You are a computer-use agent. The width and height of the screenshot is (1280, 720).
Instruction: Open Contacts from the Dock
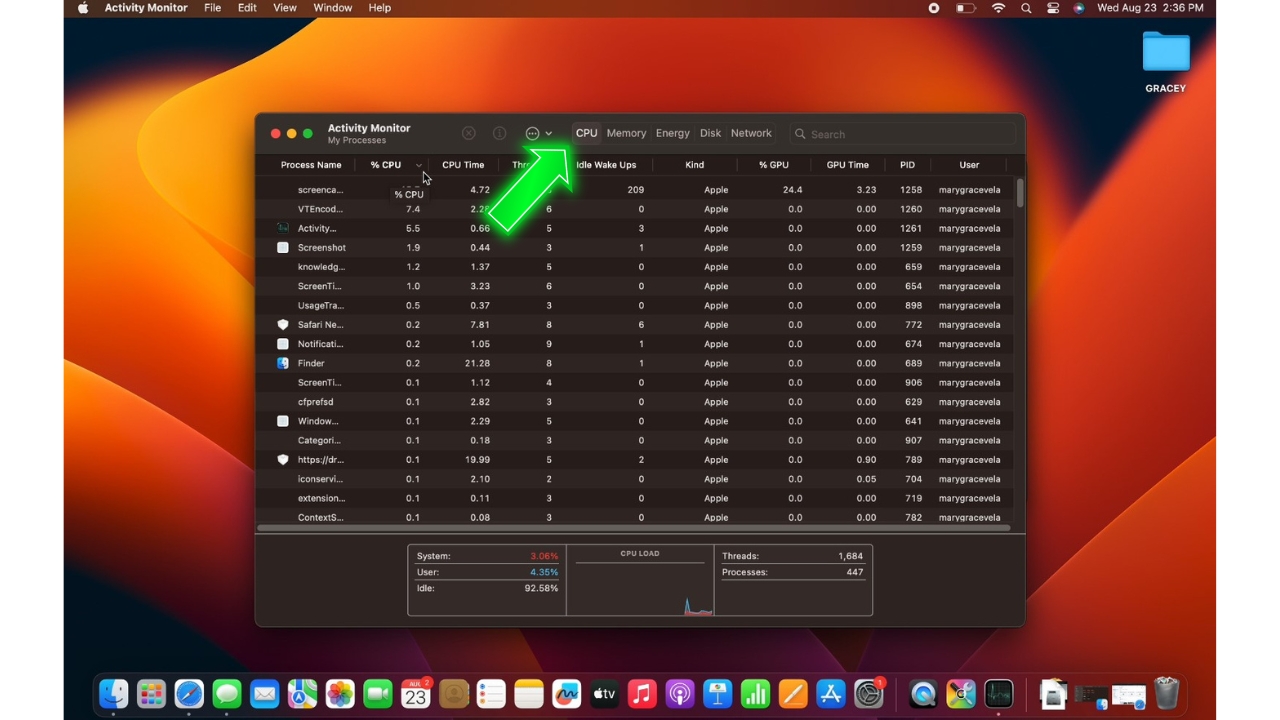coord(454,693)
